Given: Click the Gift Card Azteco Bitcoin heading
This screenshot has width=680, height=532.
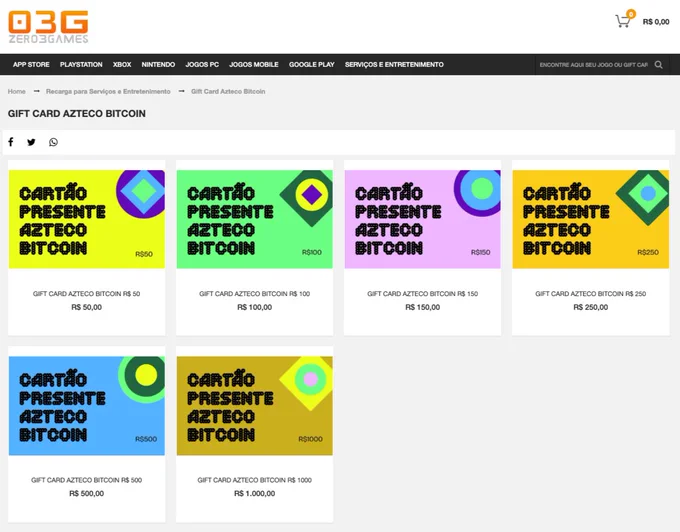Looking at the screenshot, I should click(77, 114).
